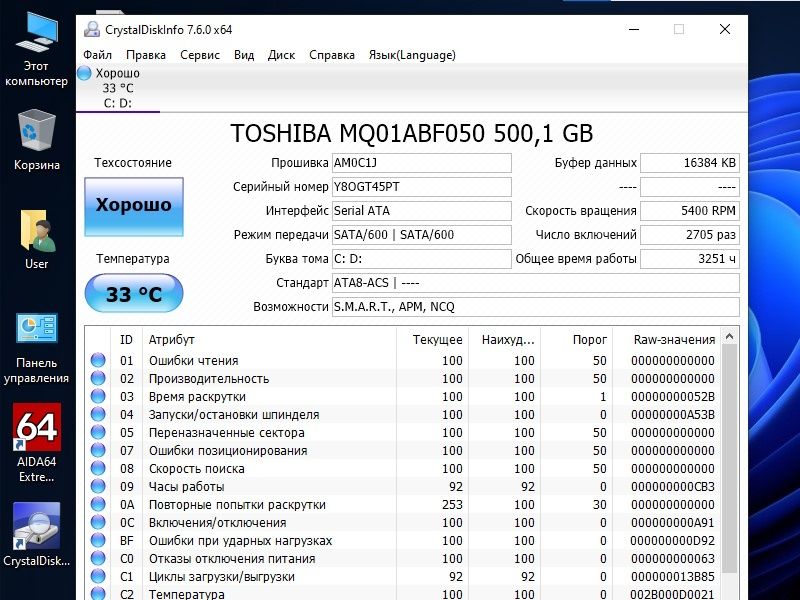Click status orb for Скорость поиска row

point(98,468)
